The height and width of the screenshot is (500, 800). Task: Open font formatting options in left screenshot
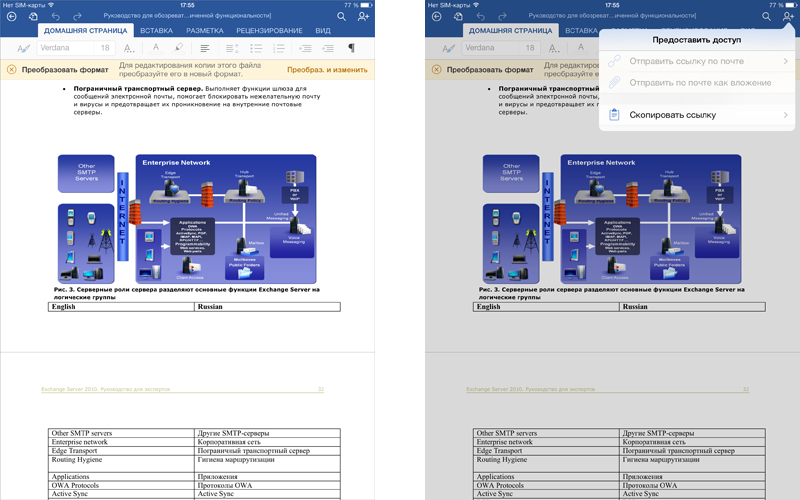(x=129, y=48)
